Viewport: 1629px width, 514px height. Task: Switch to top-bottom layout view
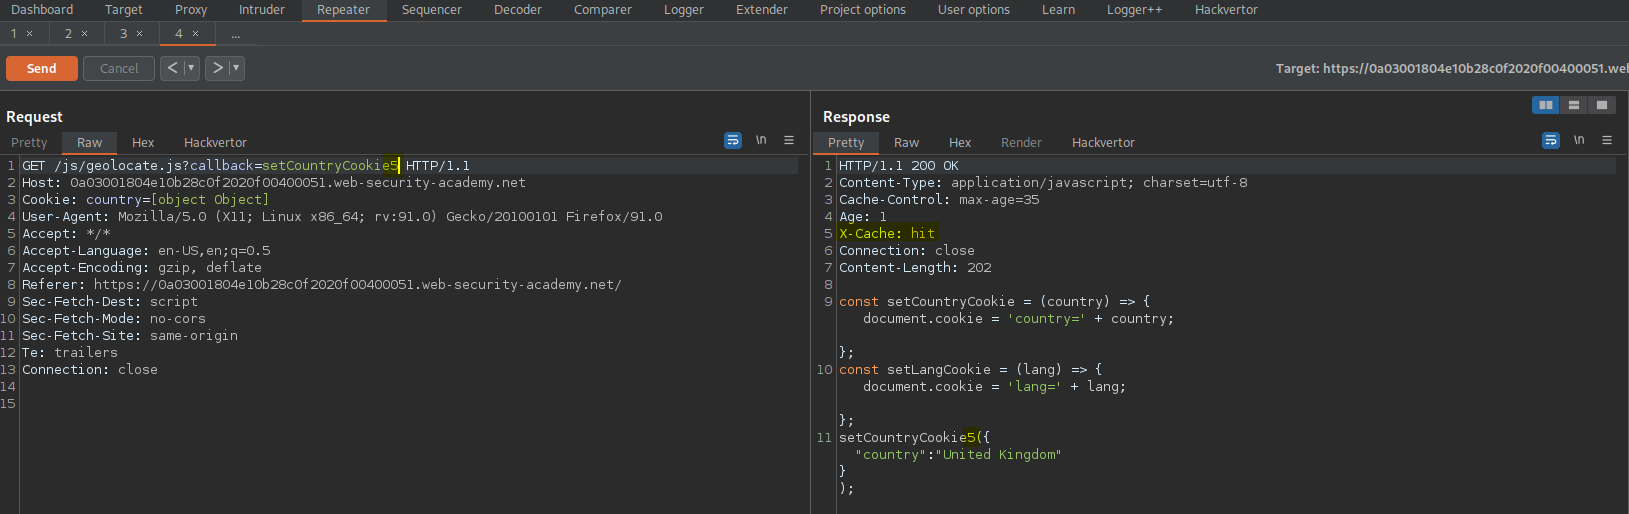coord(1573,105)
